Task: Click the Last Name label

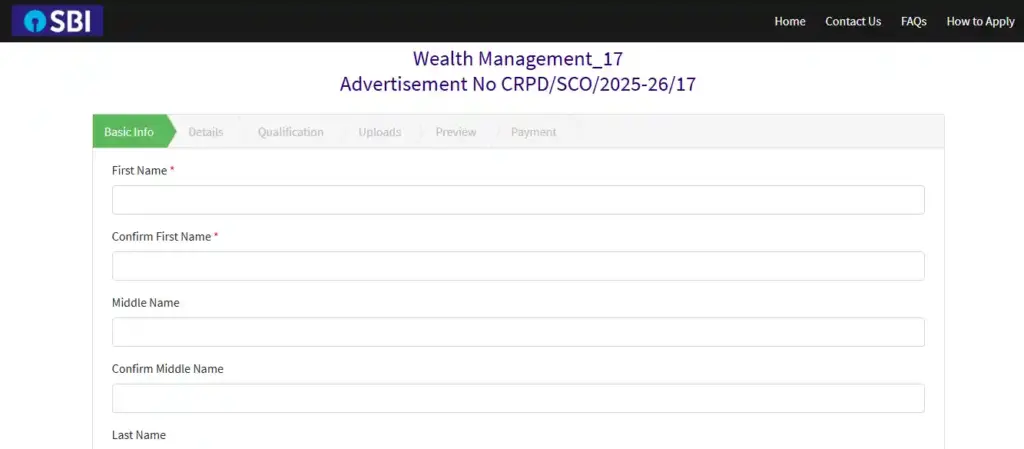Action: point(138,435)
